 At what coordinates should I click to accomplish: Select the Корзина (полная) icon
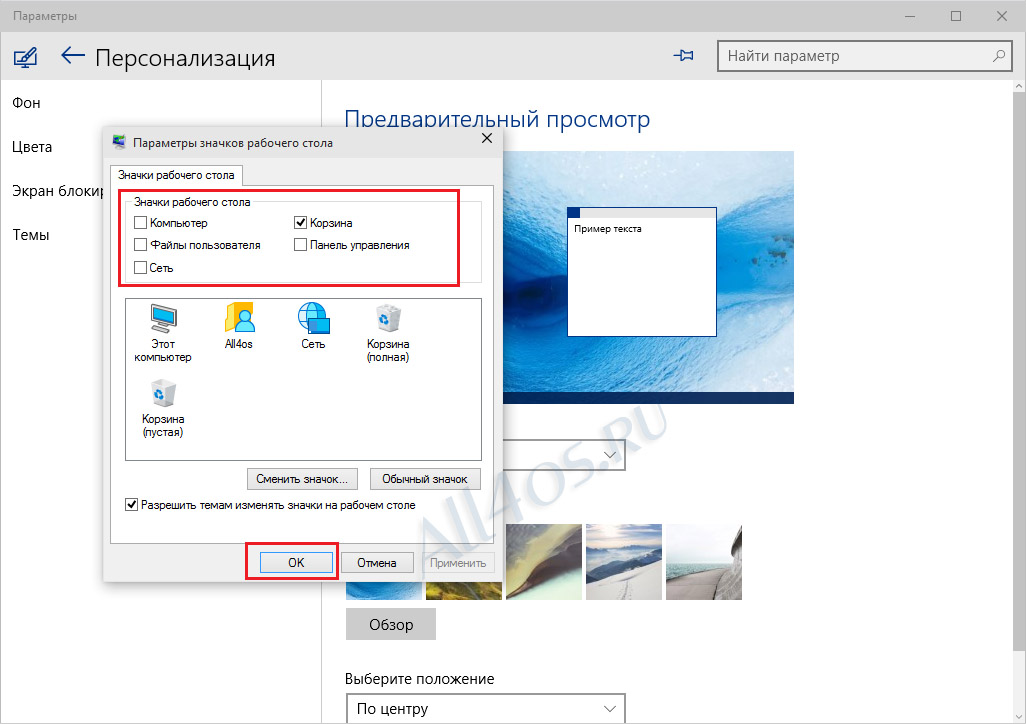[x=388, y=333]
